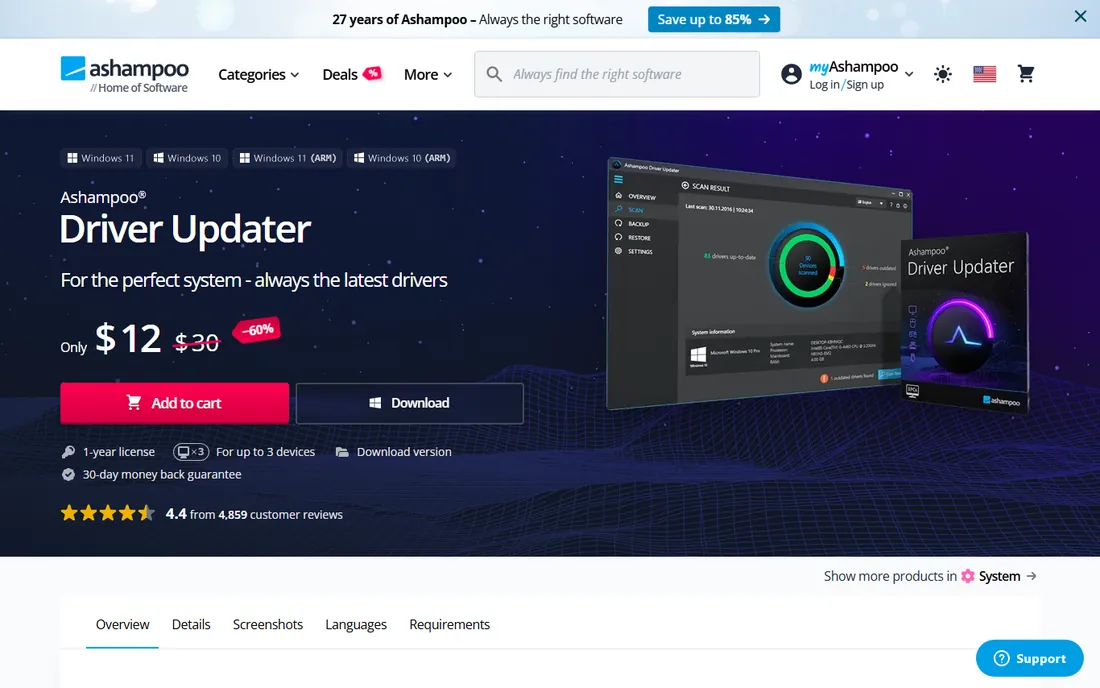Click the Windows 10 (ARM) badge

402,158
